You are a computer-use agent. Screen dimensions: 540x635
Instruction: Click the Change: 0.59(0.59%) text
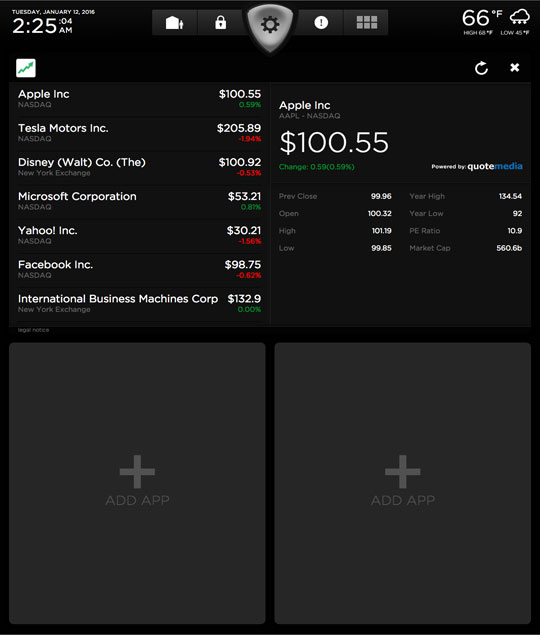tap(317, 167)
